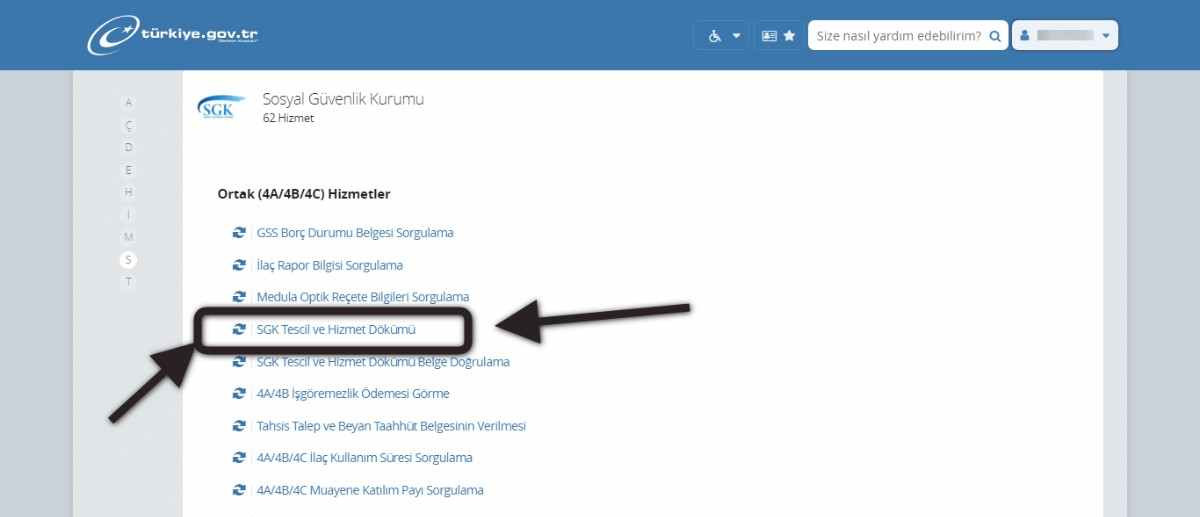Viewport: 1200px width, 517px height.
Task: Click service icon beside Muayene Katılım Payı
Action: pyautogui.click(x=239, y=490)
